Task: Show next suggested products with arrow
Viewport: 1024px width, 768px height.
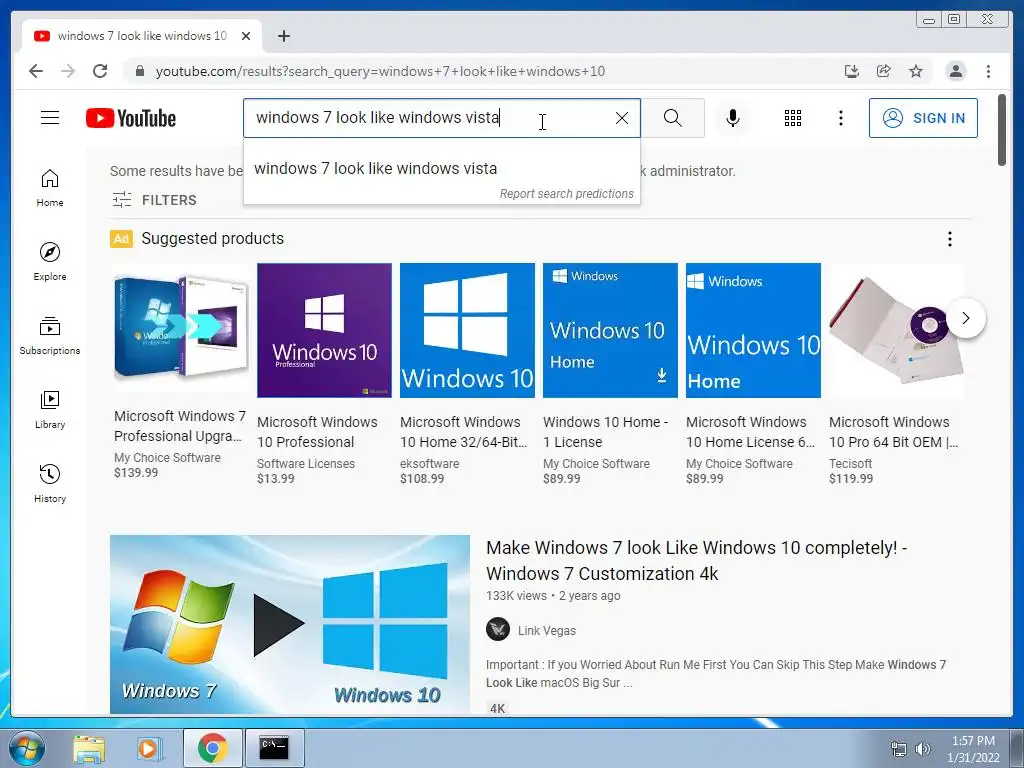Action: [x=966, y=319]
